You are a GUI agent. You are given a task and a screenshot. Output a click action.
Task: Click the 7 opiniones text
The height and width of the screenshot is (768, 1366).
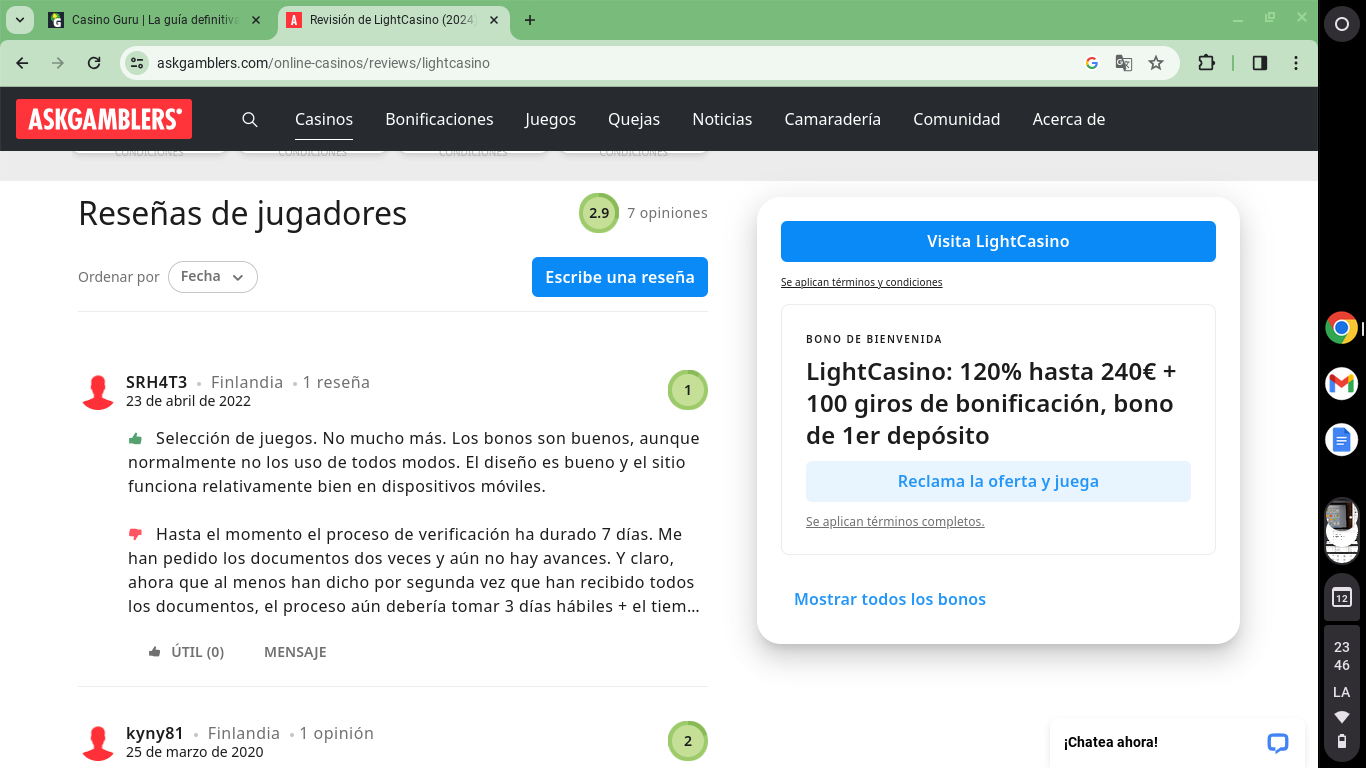(667, 213)
